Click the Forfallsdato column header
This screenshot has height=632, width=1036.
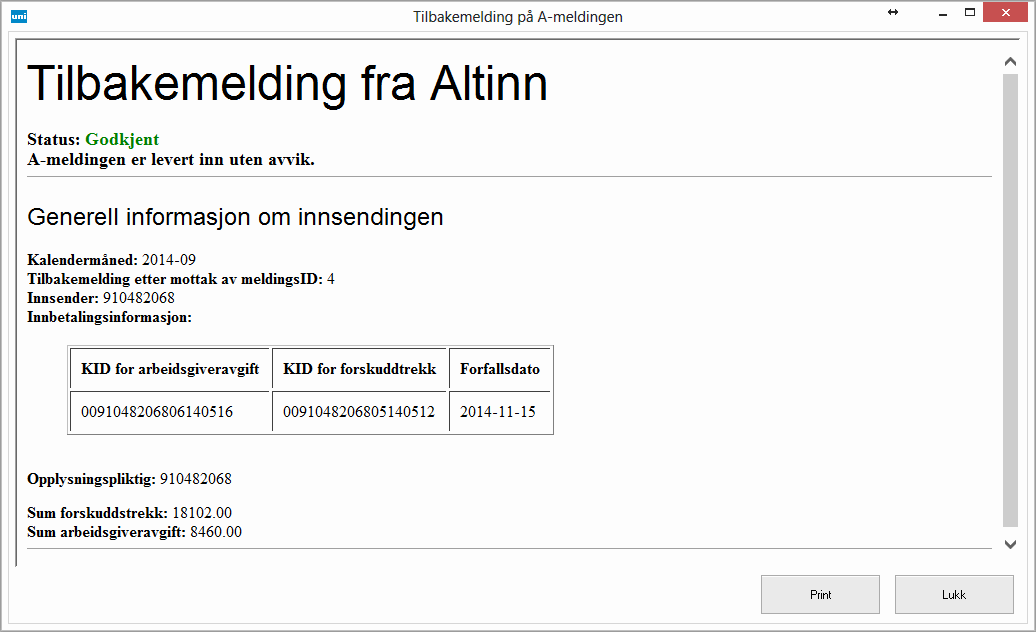(x=500, y=369)
